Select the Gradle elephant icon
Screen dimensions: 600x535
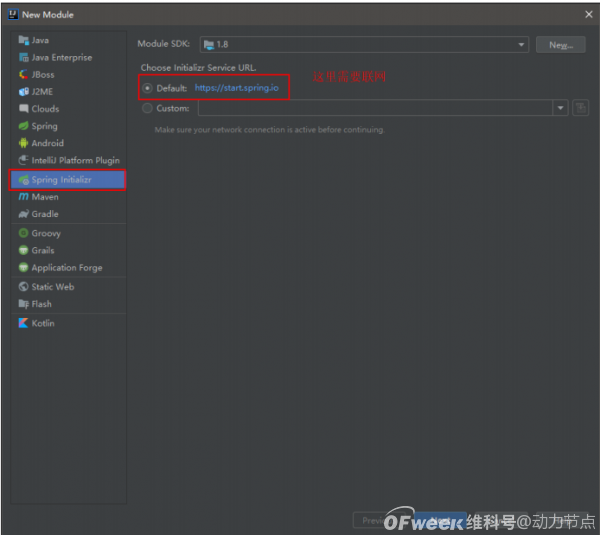click(24, 214)
